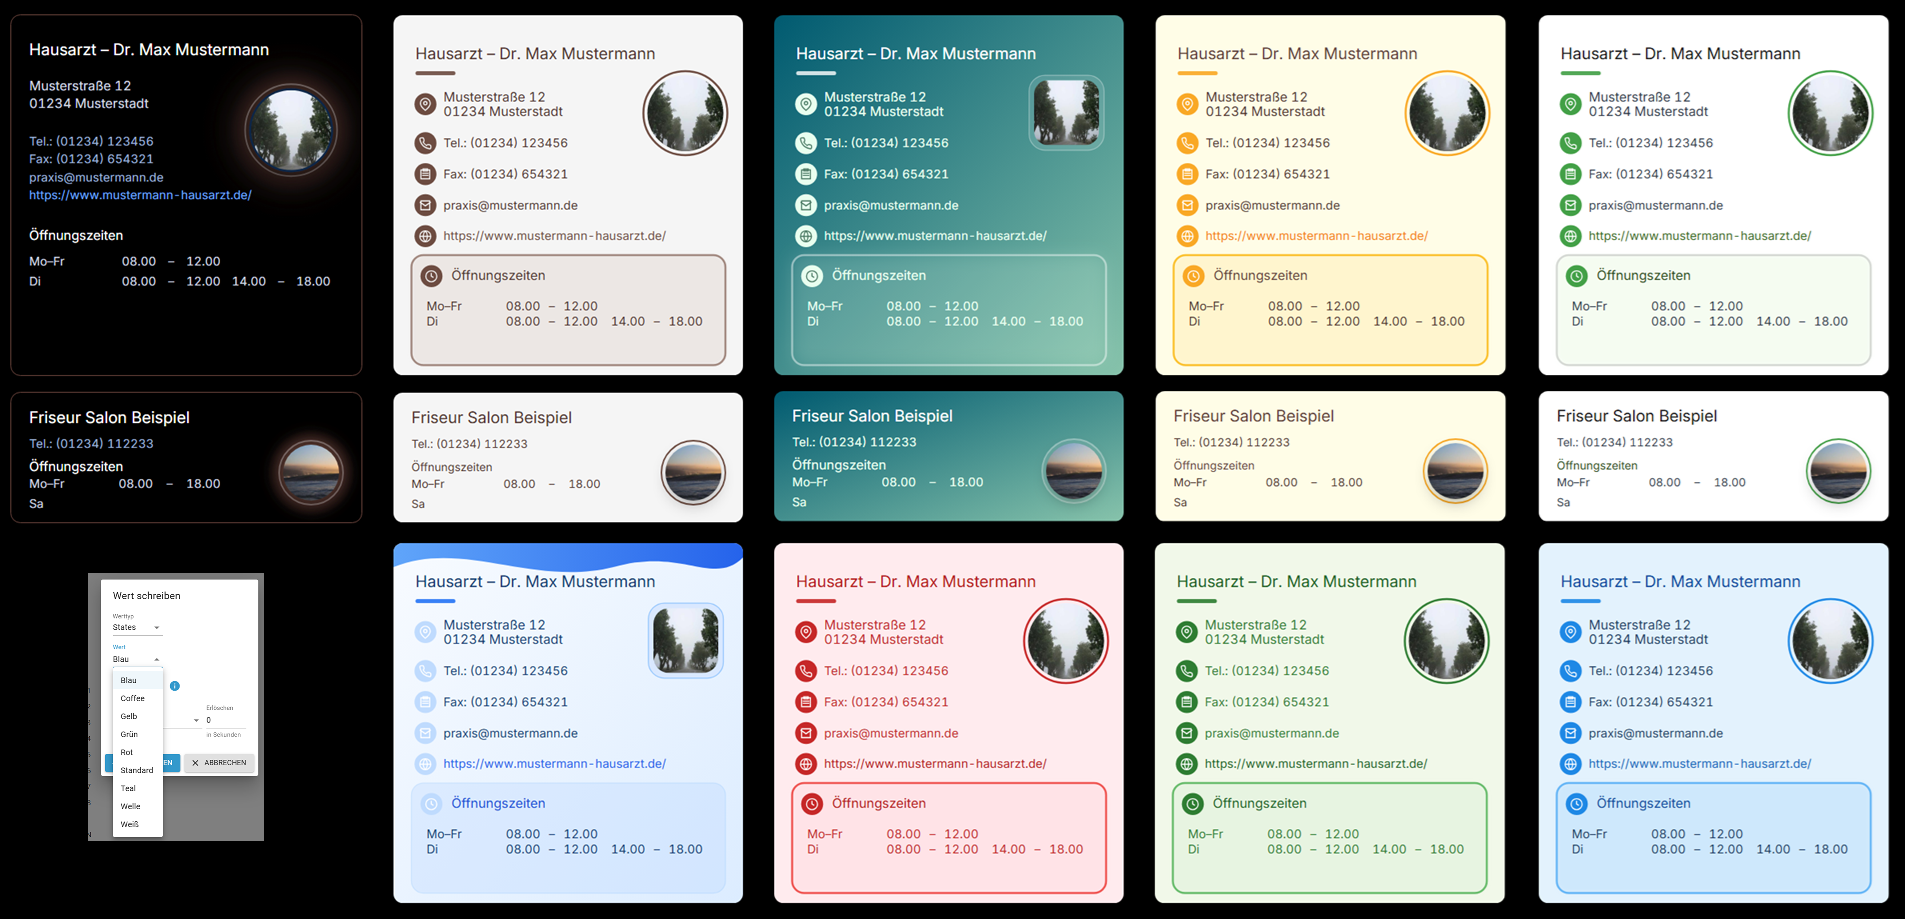Click the location pin icon in teal Hausarzt card
1905x919 pixels.
(x=806, y=104)
